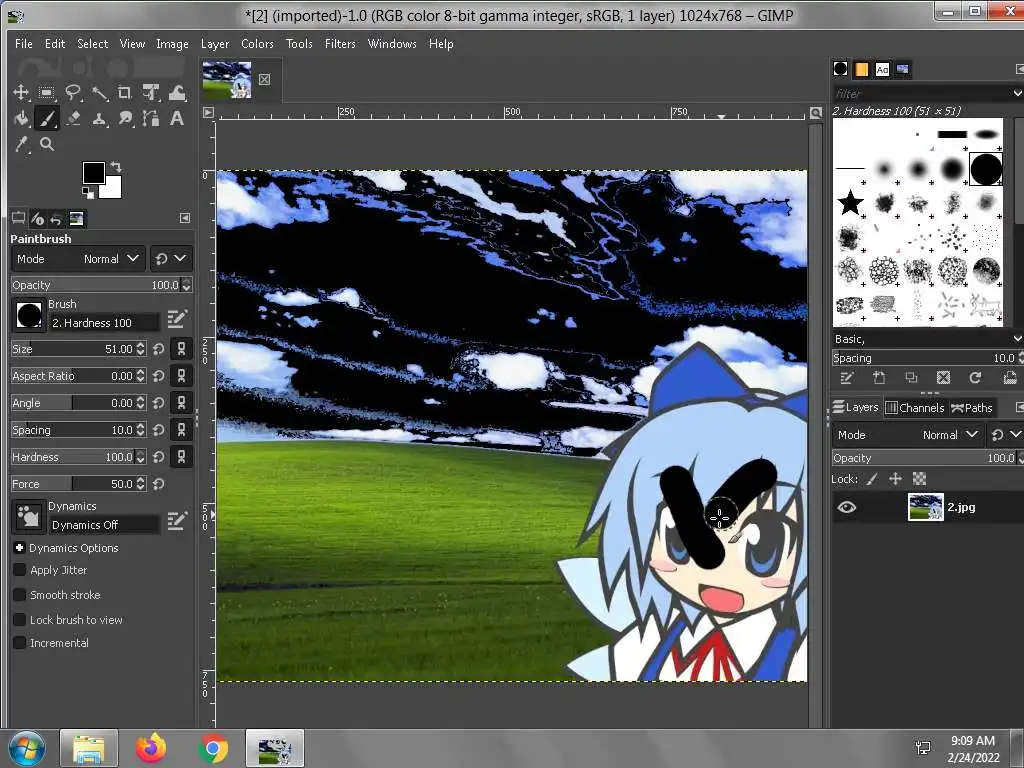The width and height of the screenshot is (1024, 768).
Task: Select the Rectangle Select tool
Action: pos(46,92)
